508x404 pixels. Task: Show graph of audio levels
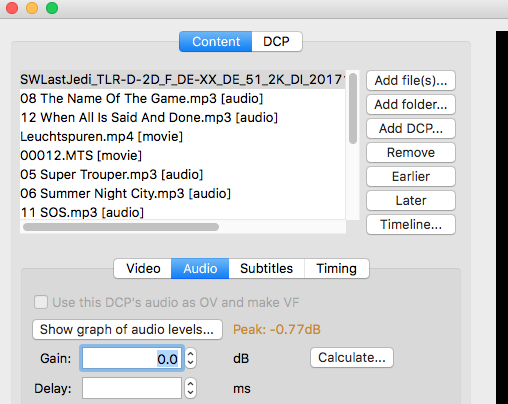tap(127, 329)
